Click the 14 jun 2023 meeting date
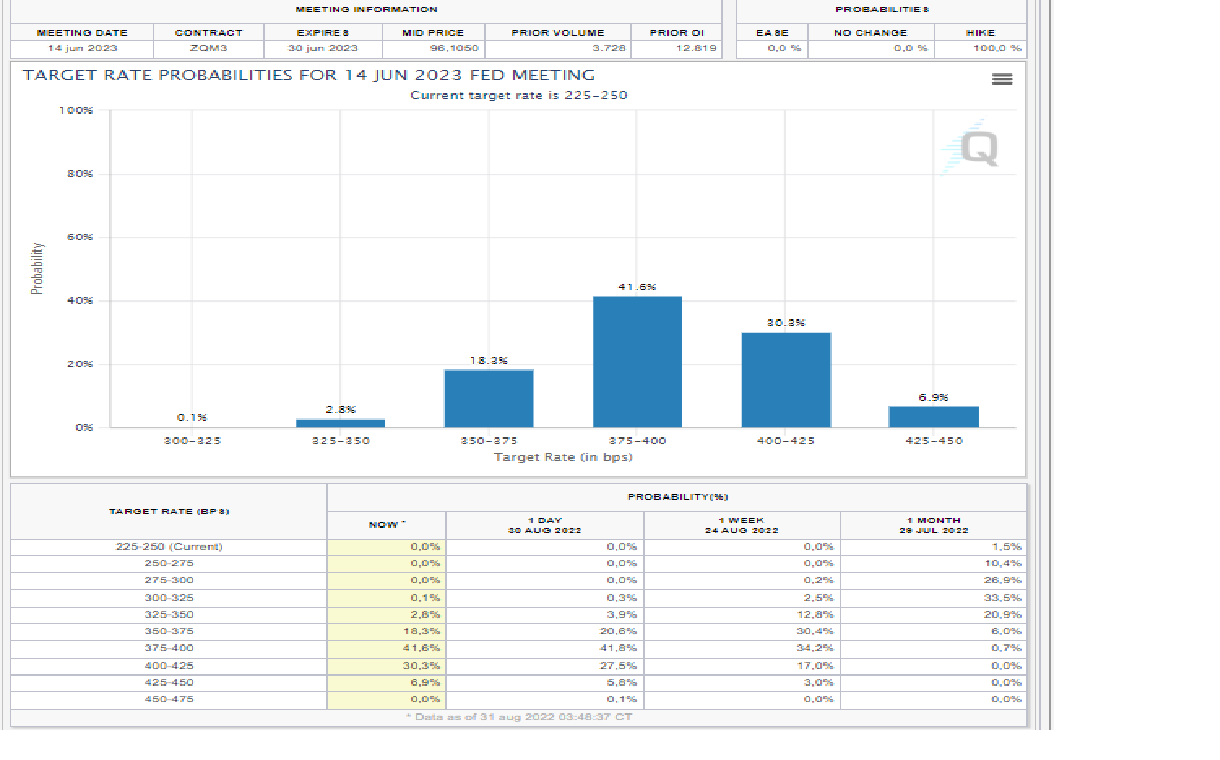1220x760 pixels. [x=82, y=48]
